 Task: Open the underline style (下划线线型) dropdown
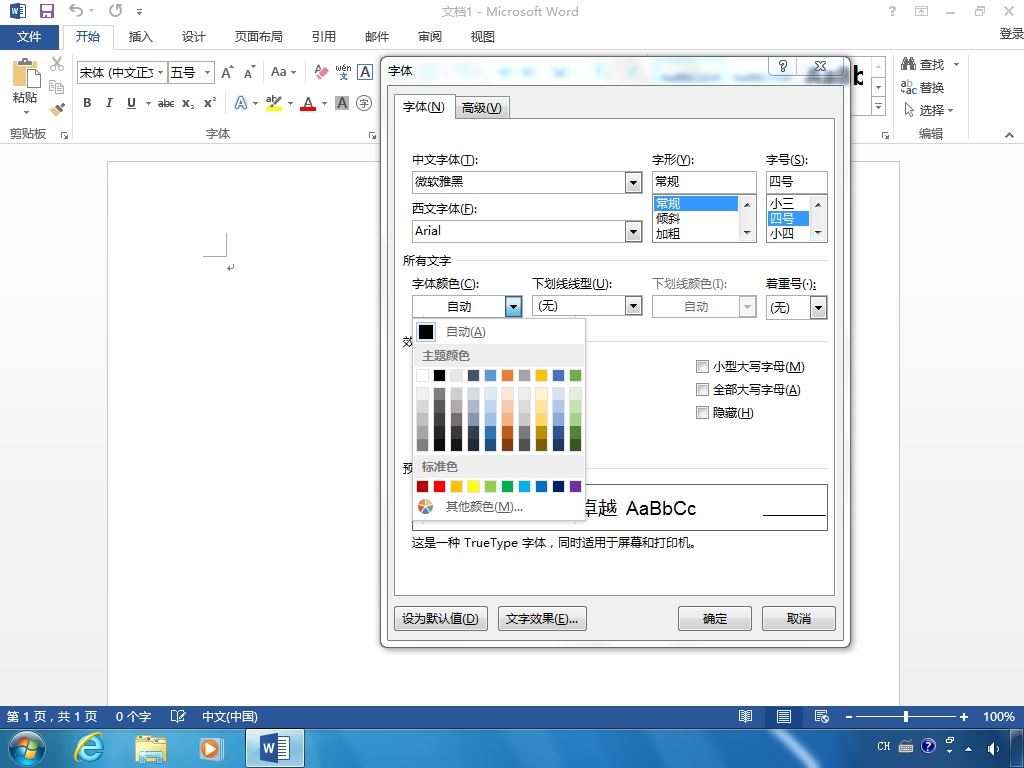pos(633,306)
